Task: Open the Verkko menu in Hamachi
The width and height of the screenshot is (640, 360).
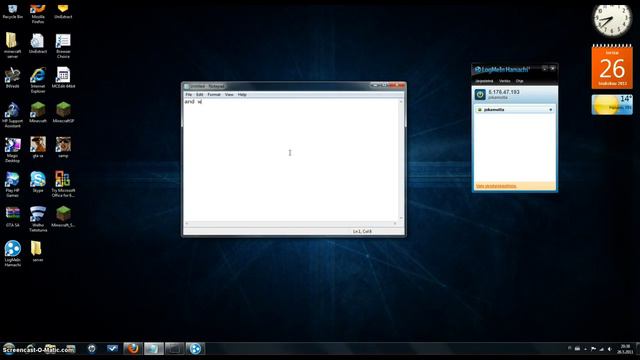Action: [504, 81]
